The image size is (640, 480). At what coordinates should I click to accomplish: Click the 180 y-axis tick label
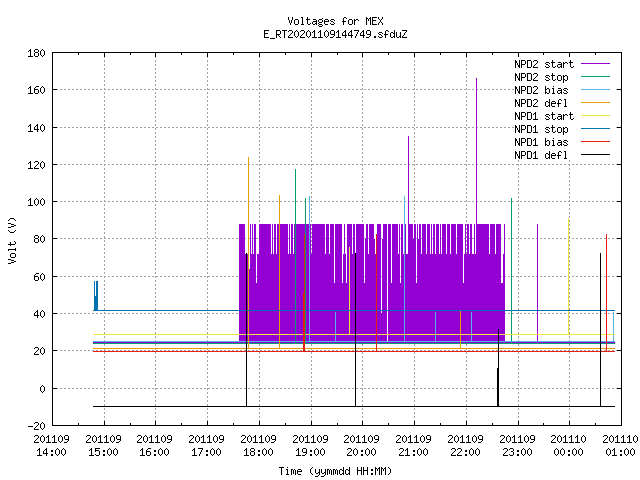(x=36, y=53)
